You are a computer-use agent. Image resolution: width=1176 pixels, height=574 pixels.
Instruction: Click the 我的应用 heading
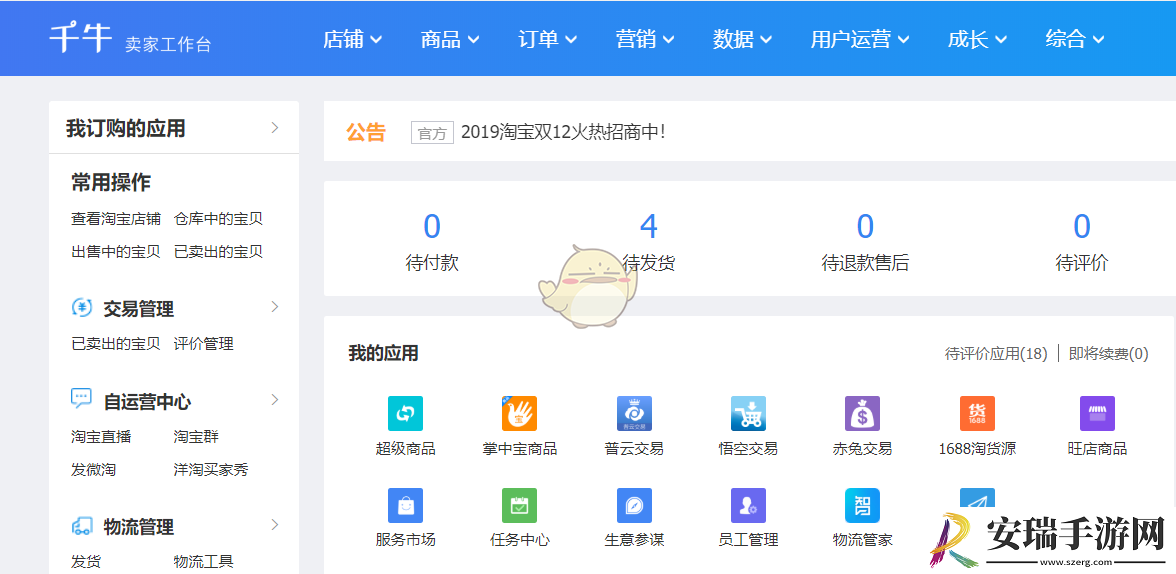coord(383,353)
